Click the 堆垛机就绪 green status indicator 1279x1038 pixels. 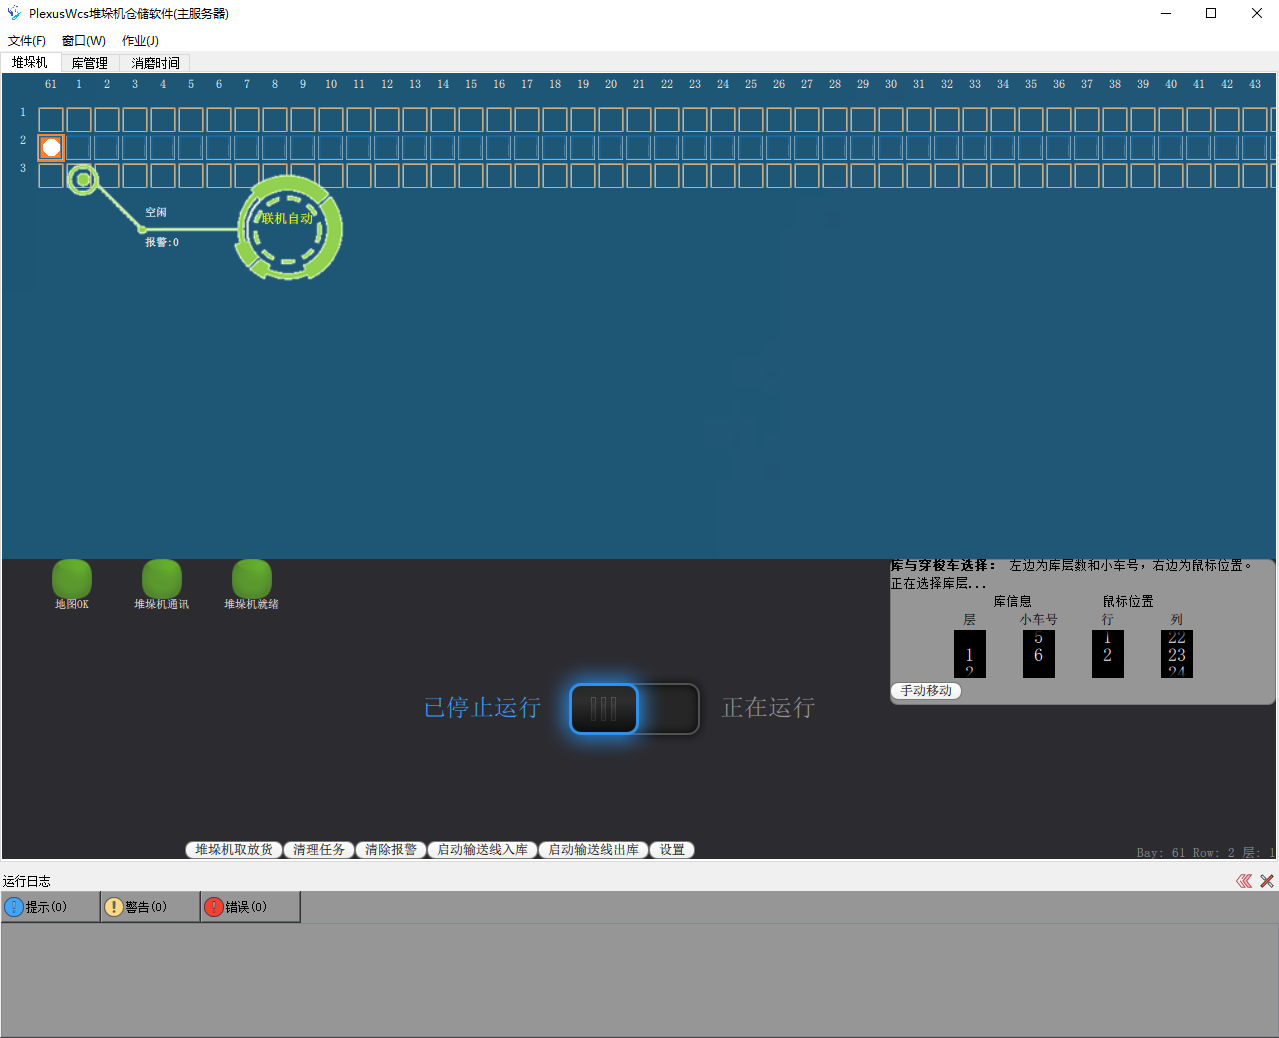click(252, 578)
